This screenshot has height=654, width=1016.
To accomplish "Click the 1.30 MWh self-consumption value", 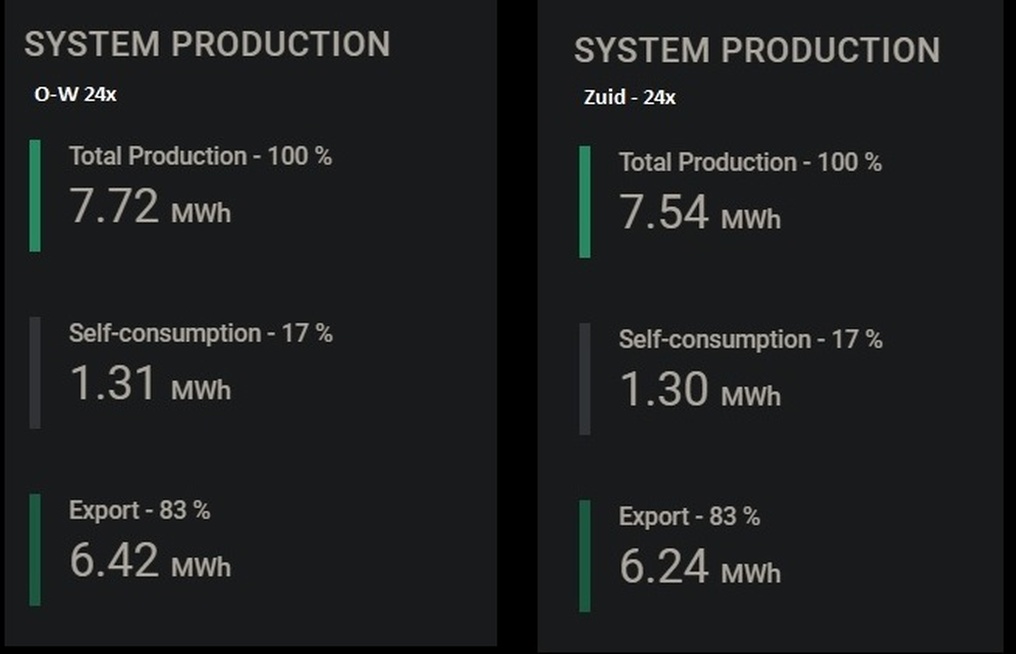I will 700,390.
